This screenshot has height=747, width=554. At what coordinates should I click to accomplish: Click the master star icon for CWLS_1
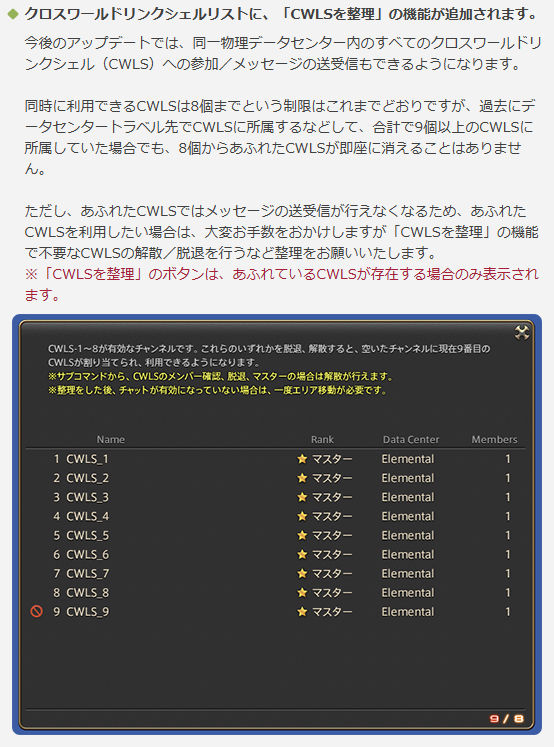(302, 459)
